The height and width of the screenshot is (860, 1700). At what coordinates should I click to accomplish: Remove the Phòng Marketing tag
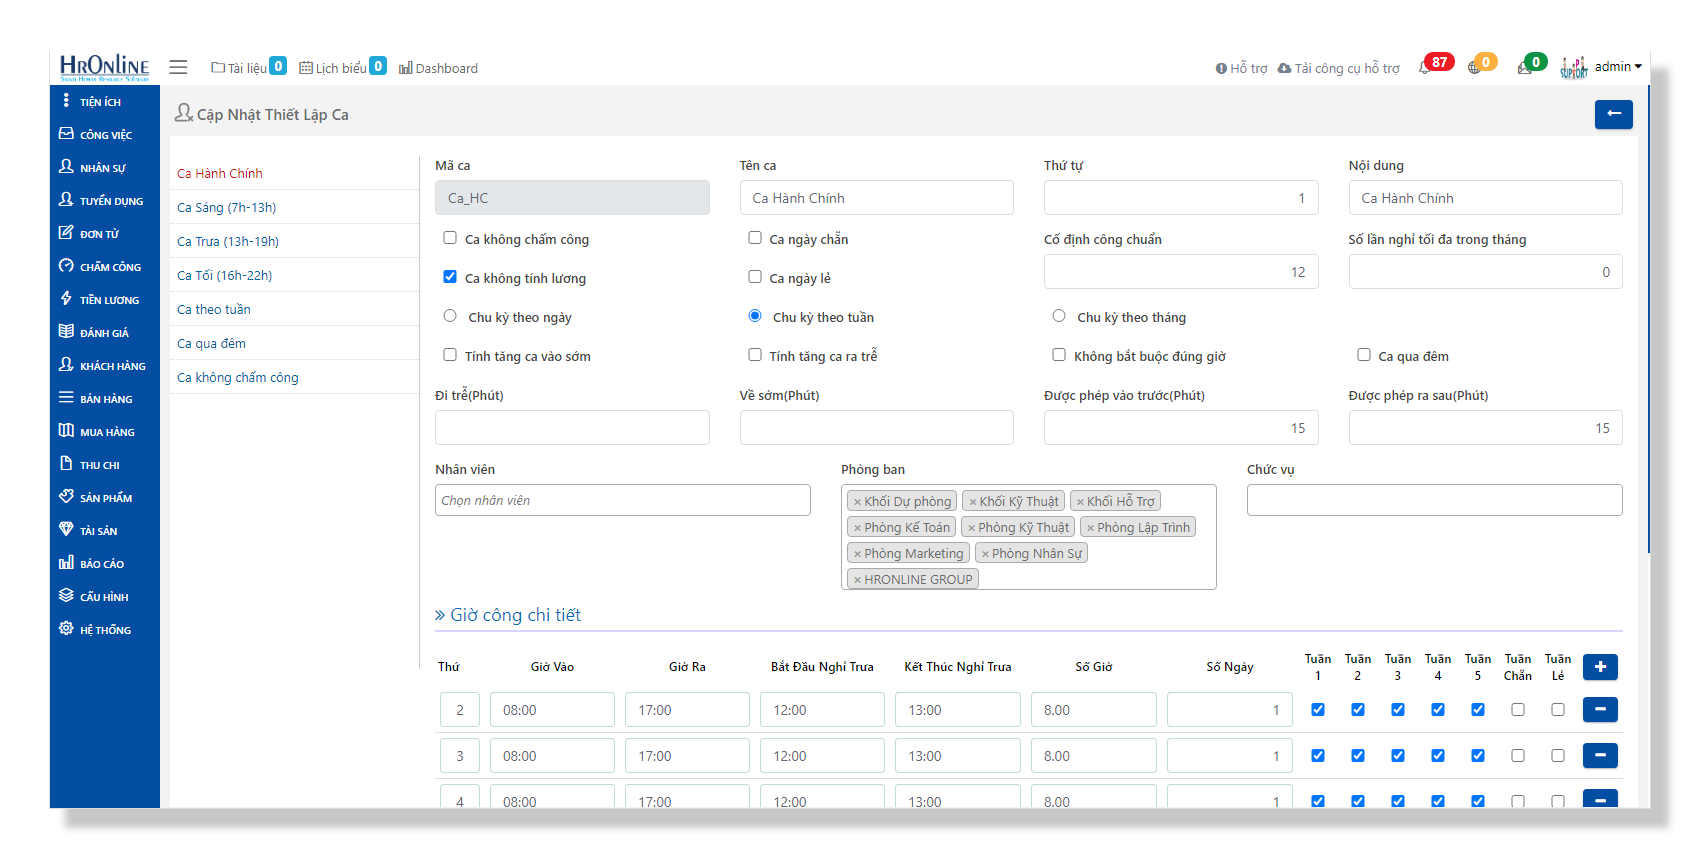(x=857, y=553)
